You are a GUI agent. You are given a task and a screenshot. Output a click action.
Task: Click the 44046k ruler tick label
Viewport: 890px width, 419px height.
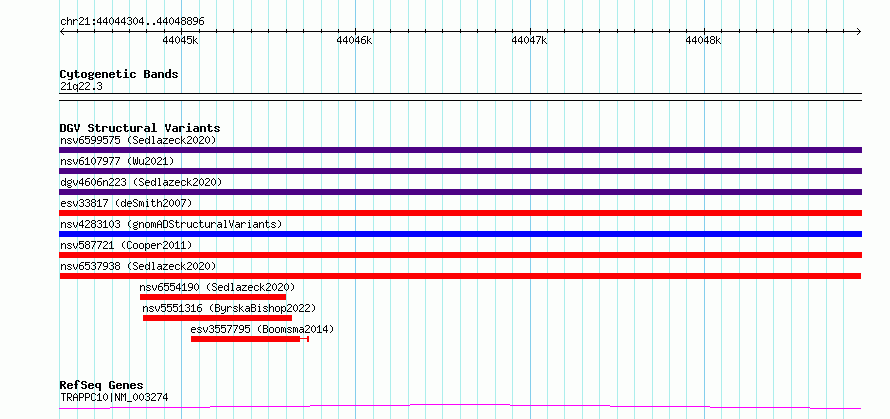click(x=354, y=40)
